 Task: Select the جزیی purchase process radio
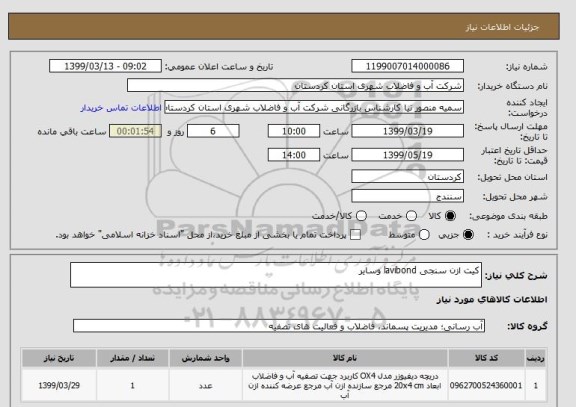[x=468, y=235]
